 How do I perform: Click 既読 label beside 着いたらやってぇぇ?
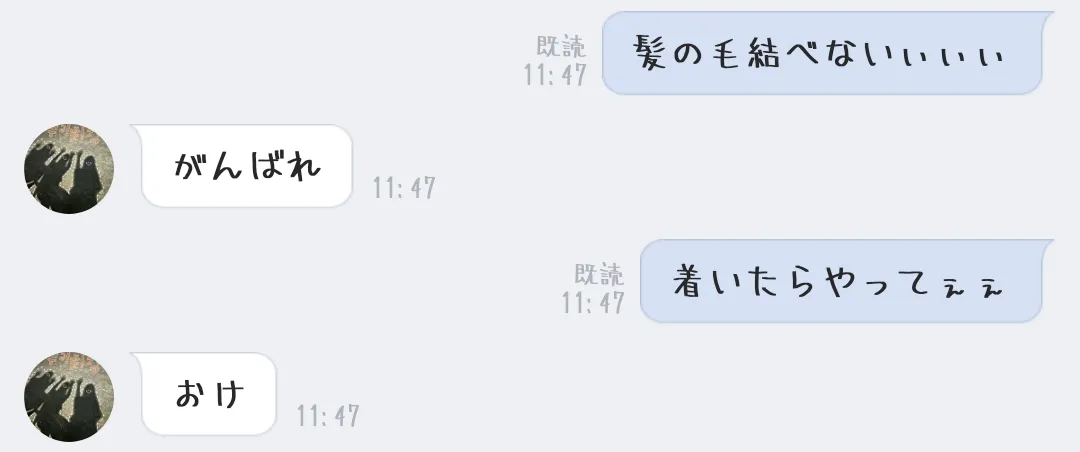click(x=600, y=274)
